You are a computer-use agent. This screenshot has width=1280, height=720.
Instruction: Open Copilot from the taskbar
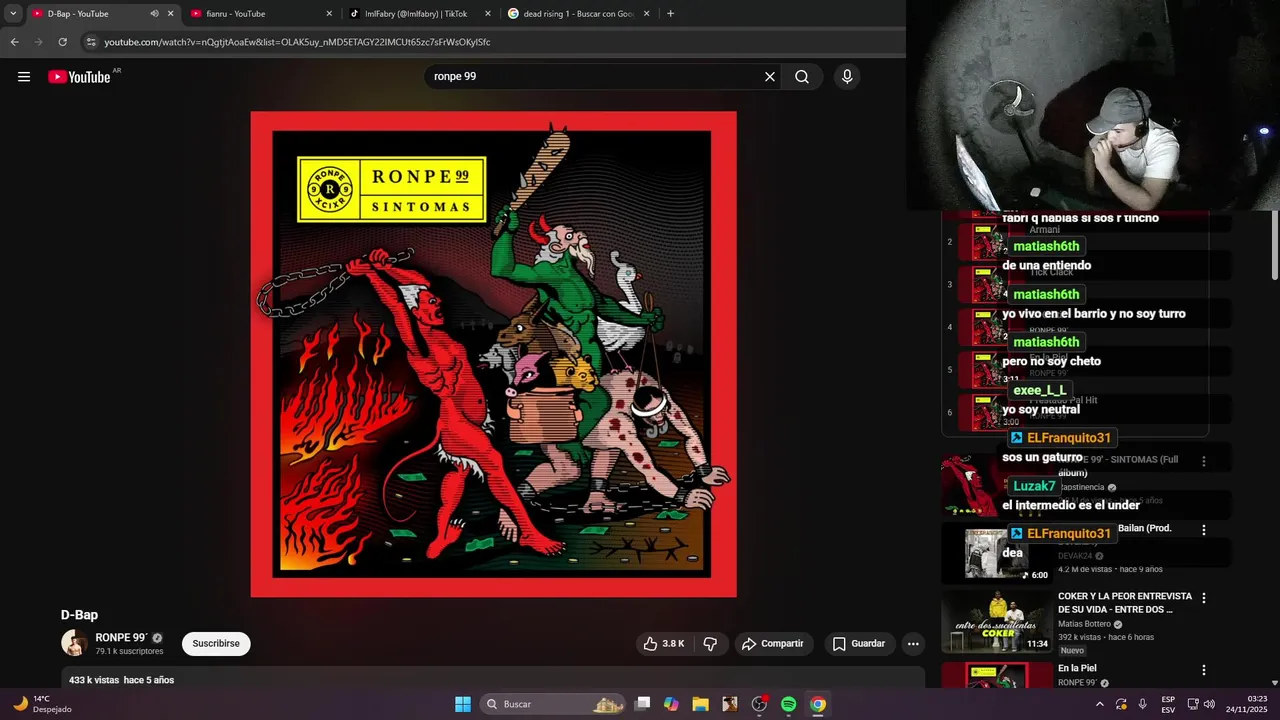click(x=671, y=704)
